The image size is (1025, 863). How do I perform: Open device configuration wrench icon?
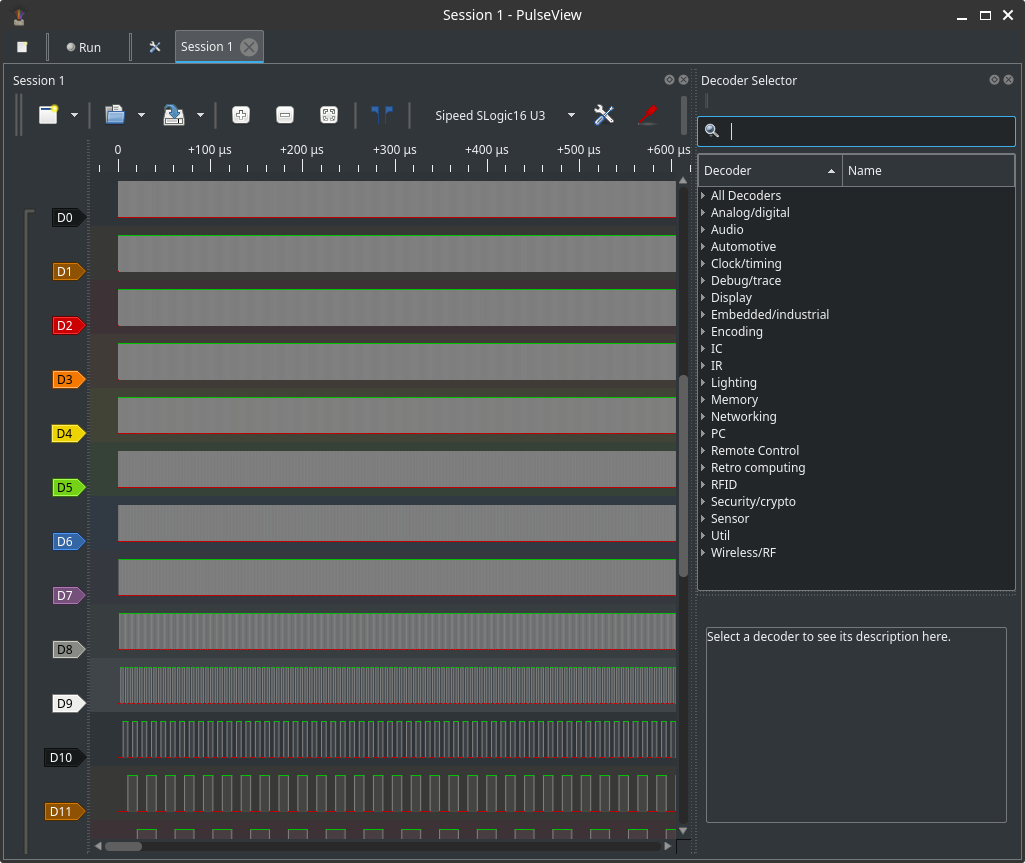click(604, 115)
